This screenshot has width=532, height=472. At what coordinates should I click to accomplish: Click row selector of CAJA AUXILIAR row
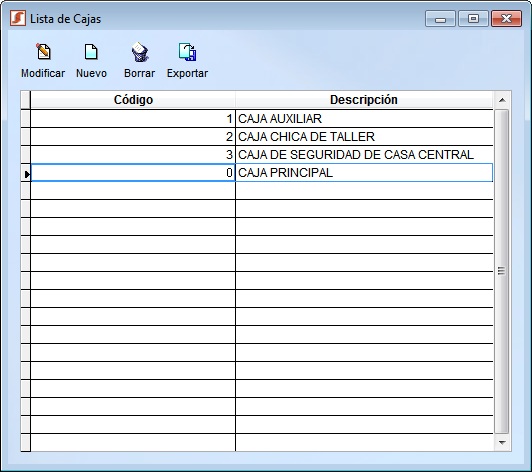pos(25,119)
